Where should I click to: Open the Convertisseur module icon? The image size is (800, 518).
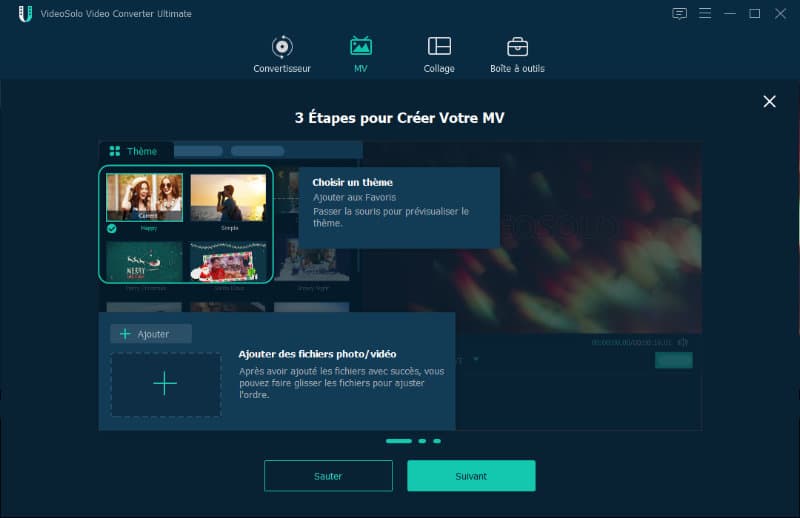coord(282,47)
